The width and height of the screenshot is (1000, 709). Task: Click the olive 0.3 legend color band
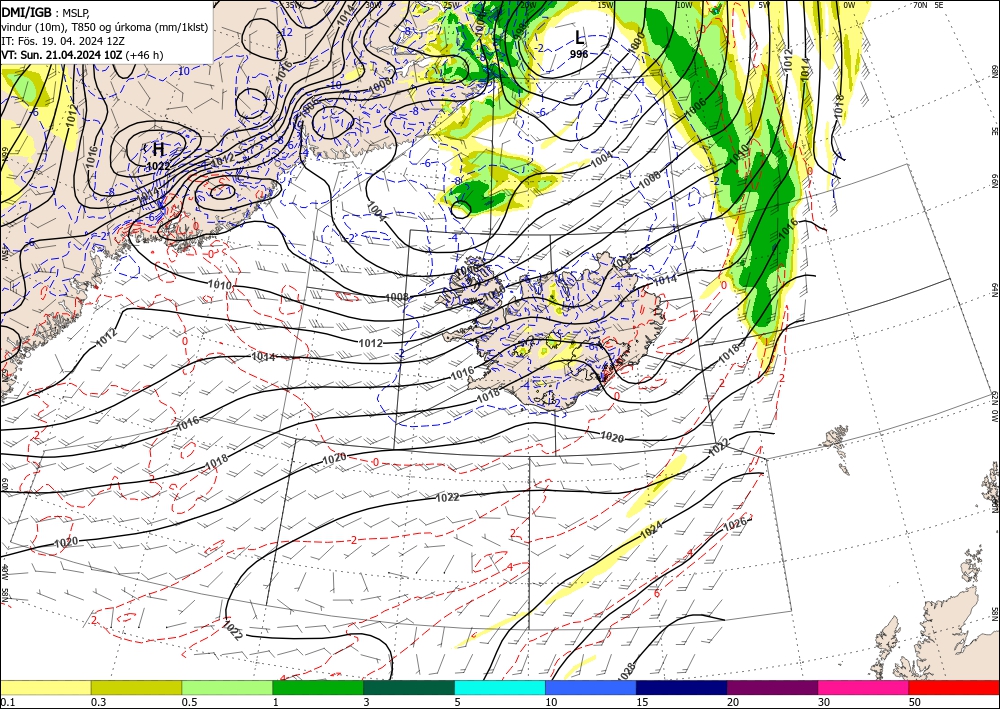pyautogui.click(x=136, y=687)
